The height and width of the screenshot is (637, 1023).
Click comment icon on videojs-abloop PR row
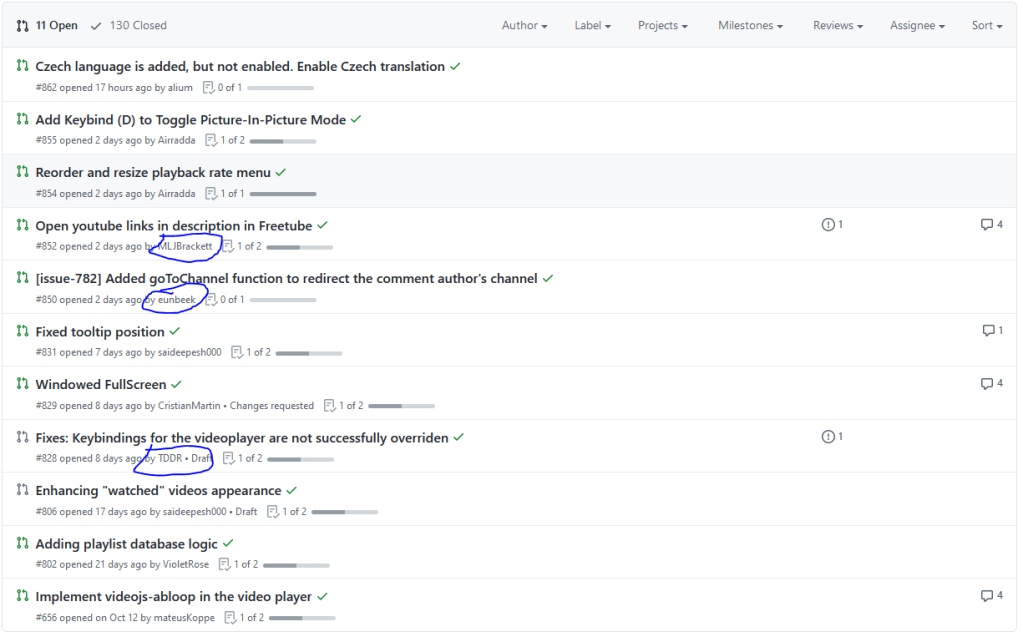click(x=987, y=596)
